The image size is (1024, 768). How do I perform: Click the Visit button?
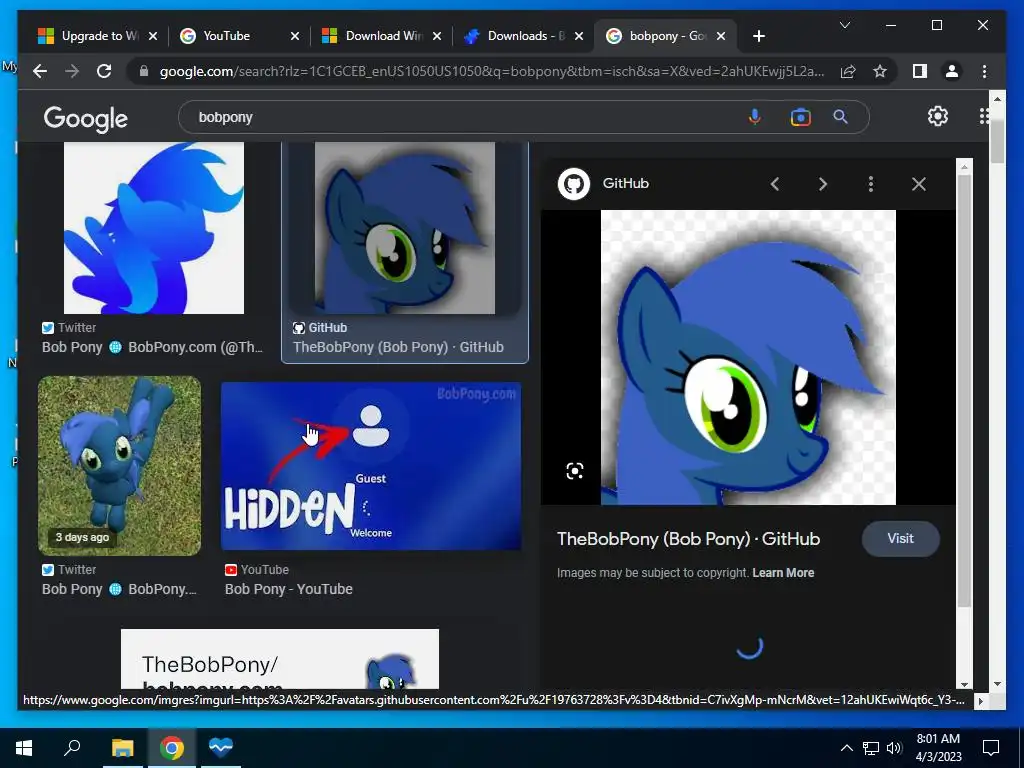tap(901, 539)
